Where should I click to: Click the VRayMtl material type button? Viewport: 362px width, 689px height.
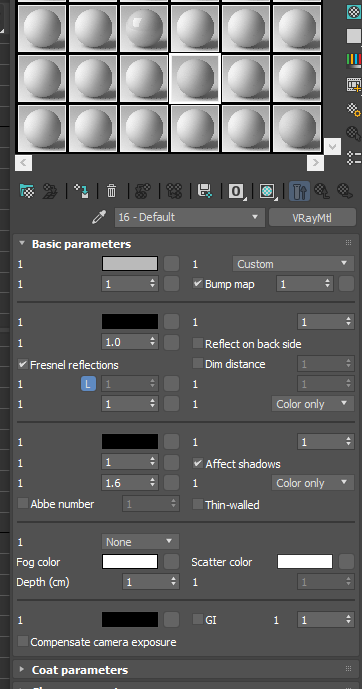point(312,217)
